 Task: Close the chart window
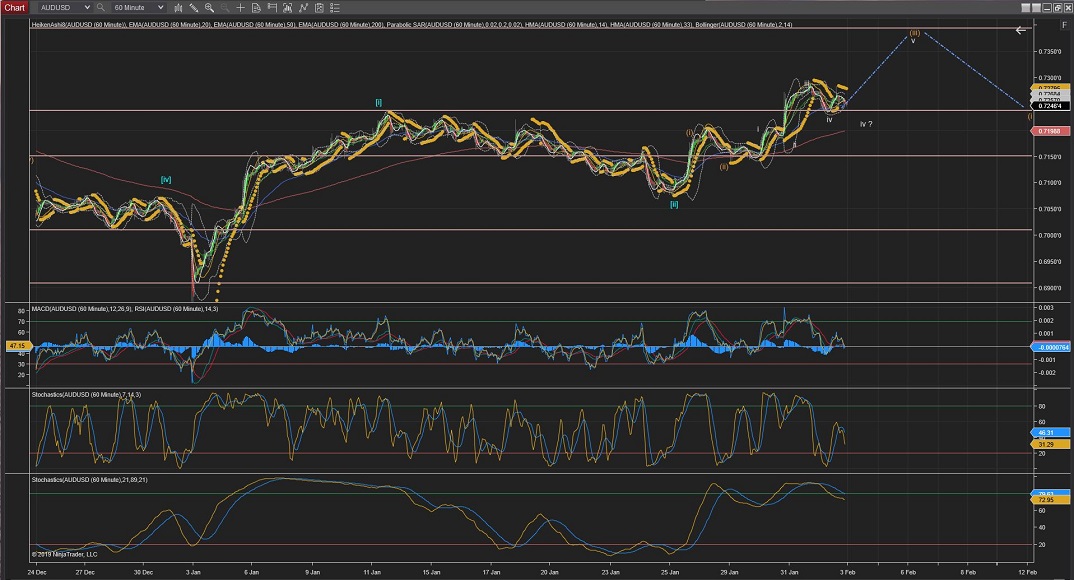point(1067,8)
